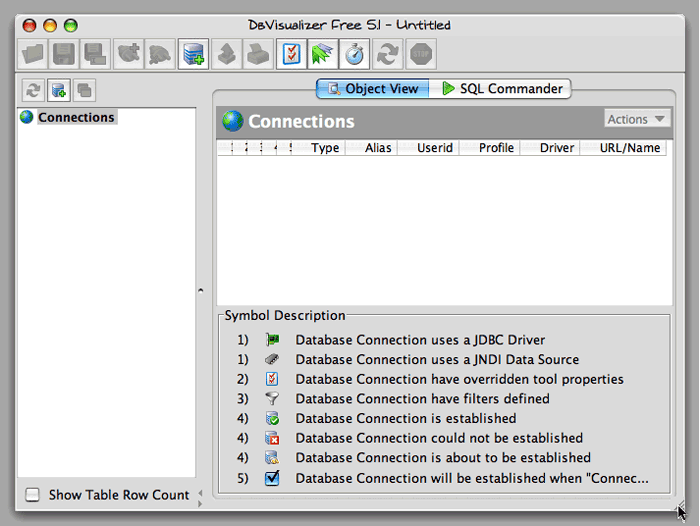Sort by the URL/Name column header

tap(624, 148)
